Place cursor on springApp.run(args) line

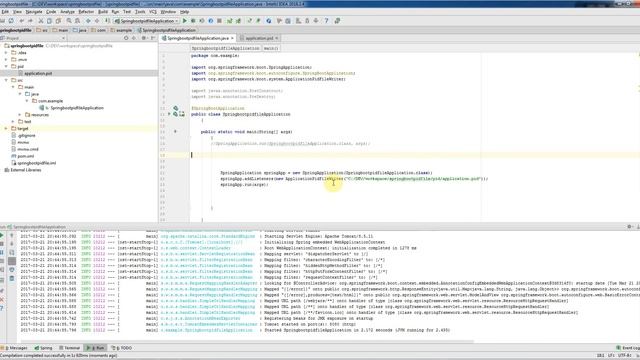pos(244,184)
